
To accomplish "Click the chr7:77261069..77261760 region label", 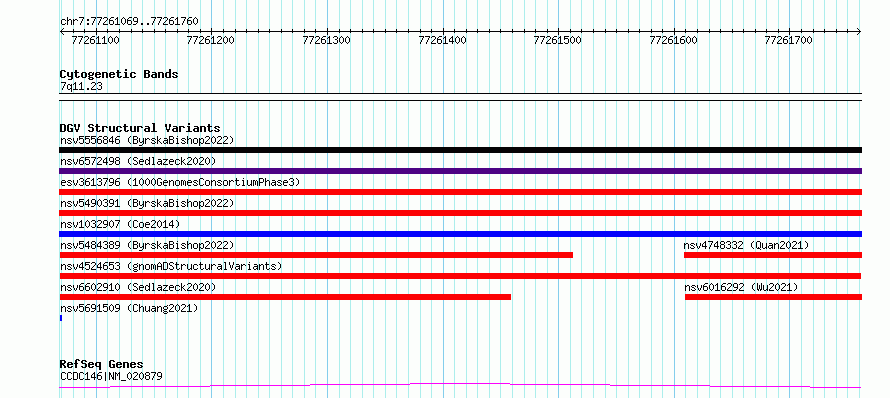I will pos(129,22).
